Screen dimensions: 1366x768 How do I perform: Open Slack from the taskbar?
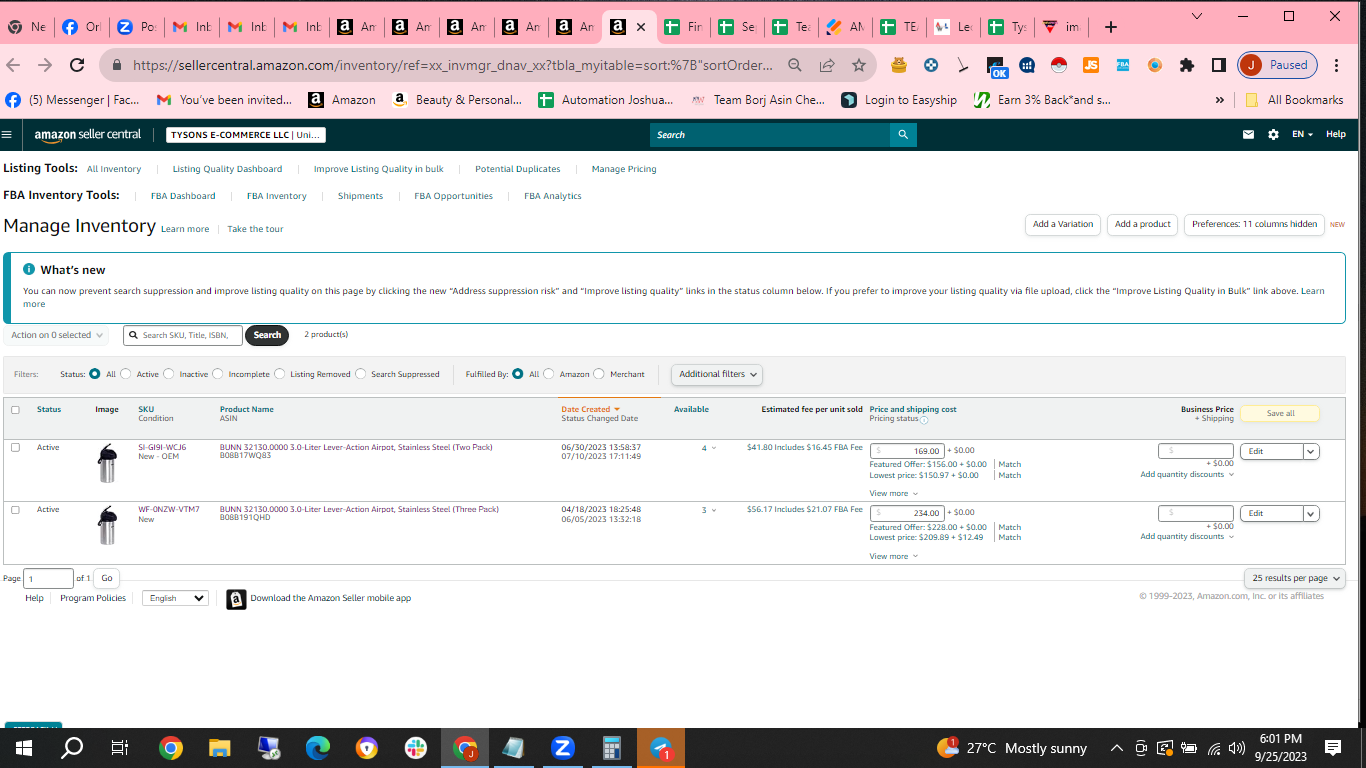point(416,748)
